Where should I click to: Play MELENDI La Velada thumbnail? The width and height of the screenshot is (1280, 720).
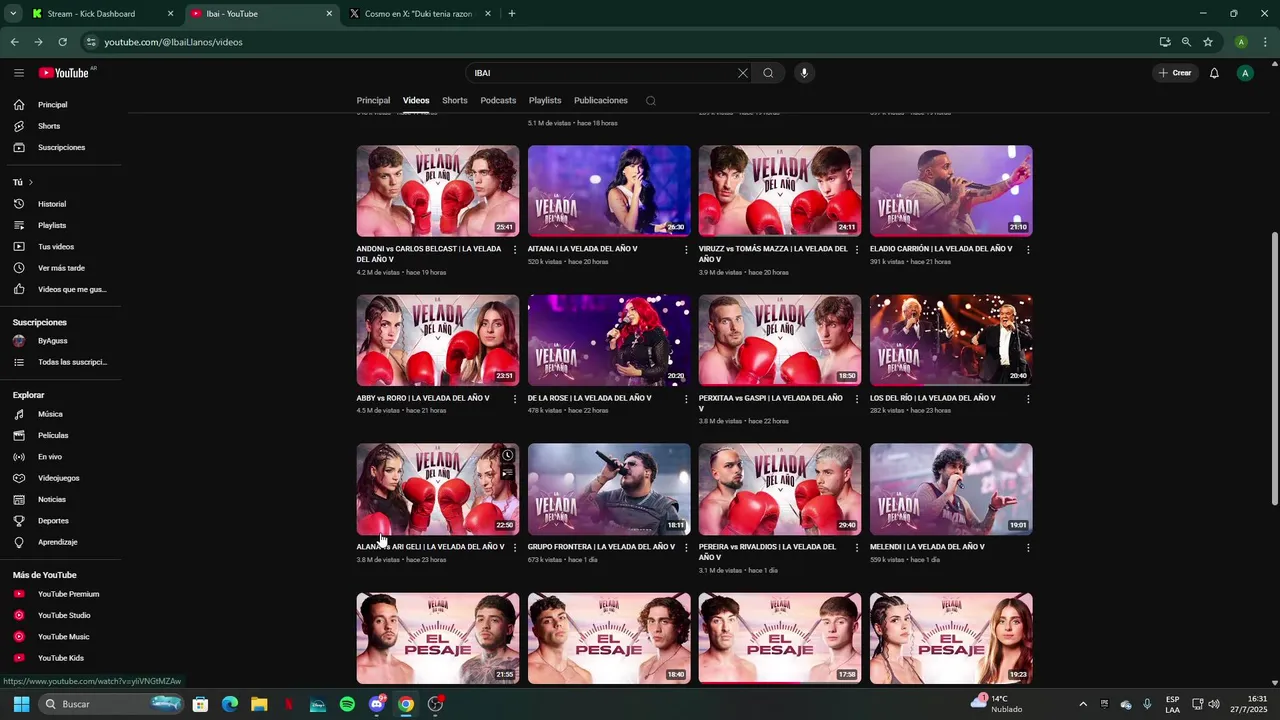tap(951, 489)
